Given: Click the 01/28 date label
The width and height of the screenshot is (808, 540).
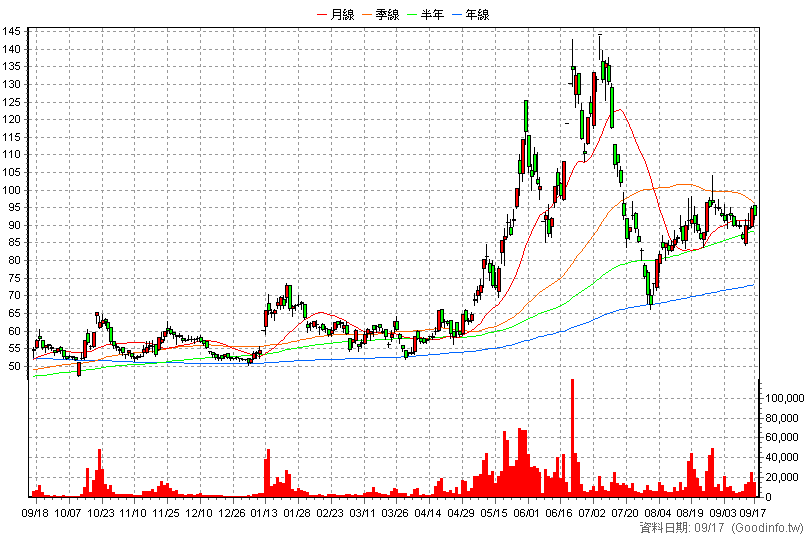Looking at the screenshot, I should click(x=297, y=513).
